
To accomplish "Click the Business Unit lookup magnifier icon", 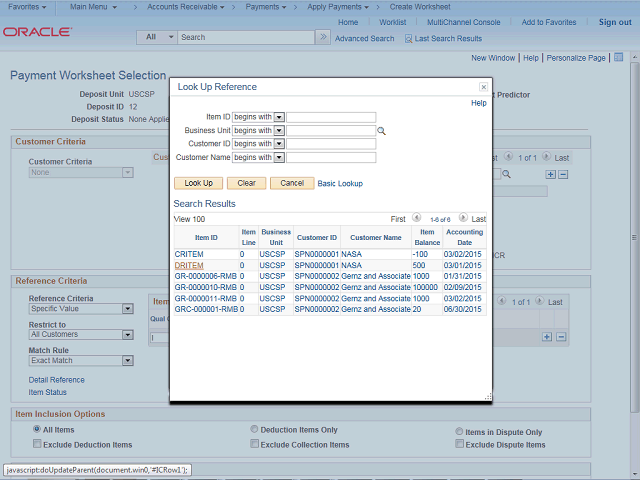I will pos(381,131).
